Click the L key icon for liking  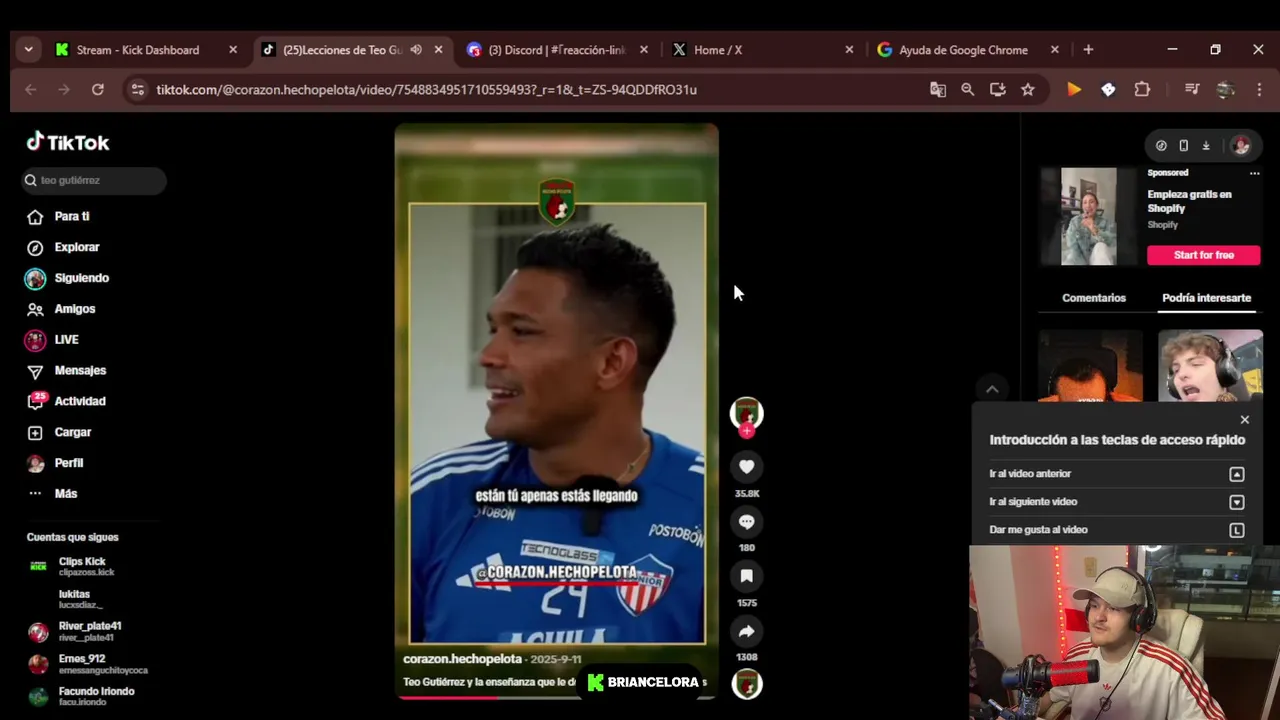click(x=1237, y=530)
